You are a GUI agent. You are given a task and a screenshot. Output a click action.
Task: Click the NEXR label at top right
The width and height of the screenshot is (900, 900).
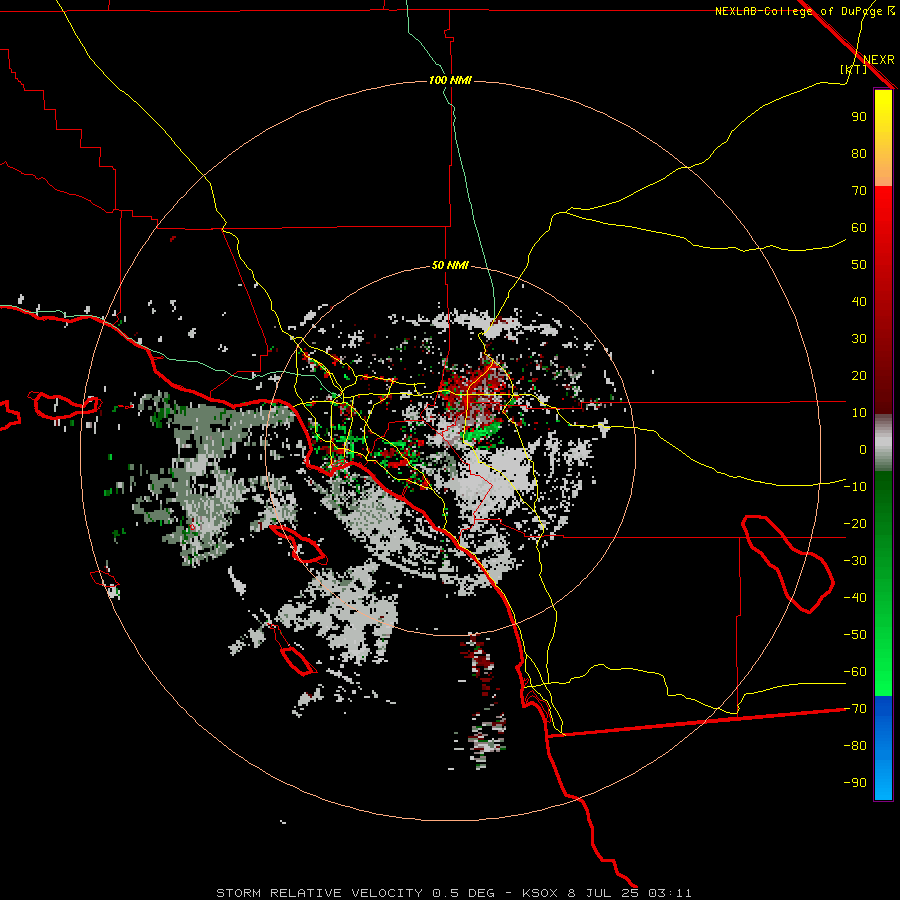[x=879, y=60]
